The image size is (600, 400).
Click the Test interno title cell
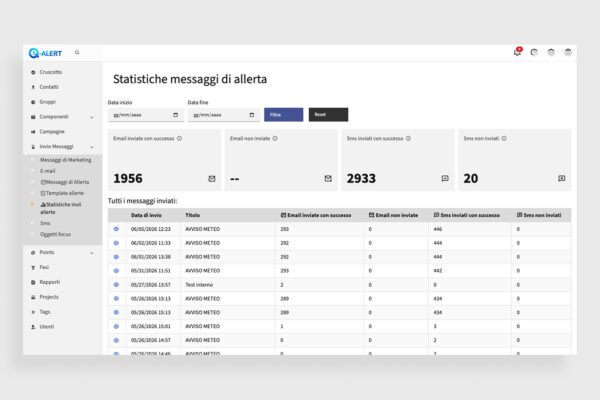click(x=199, y=285)
